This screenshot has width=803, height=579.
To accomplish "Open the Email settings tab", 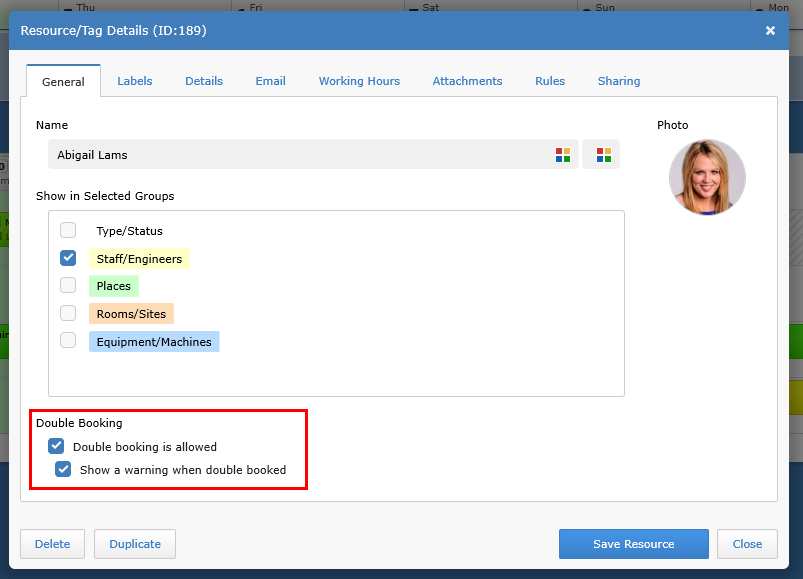I will tap(270, 81).
